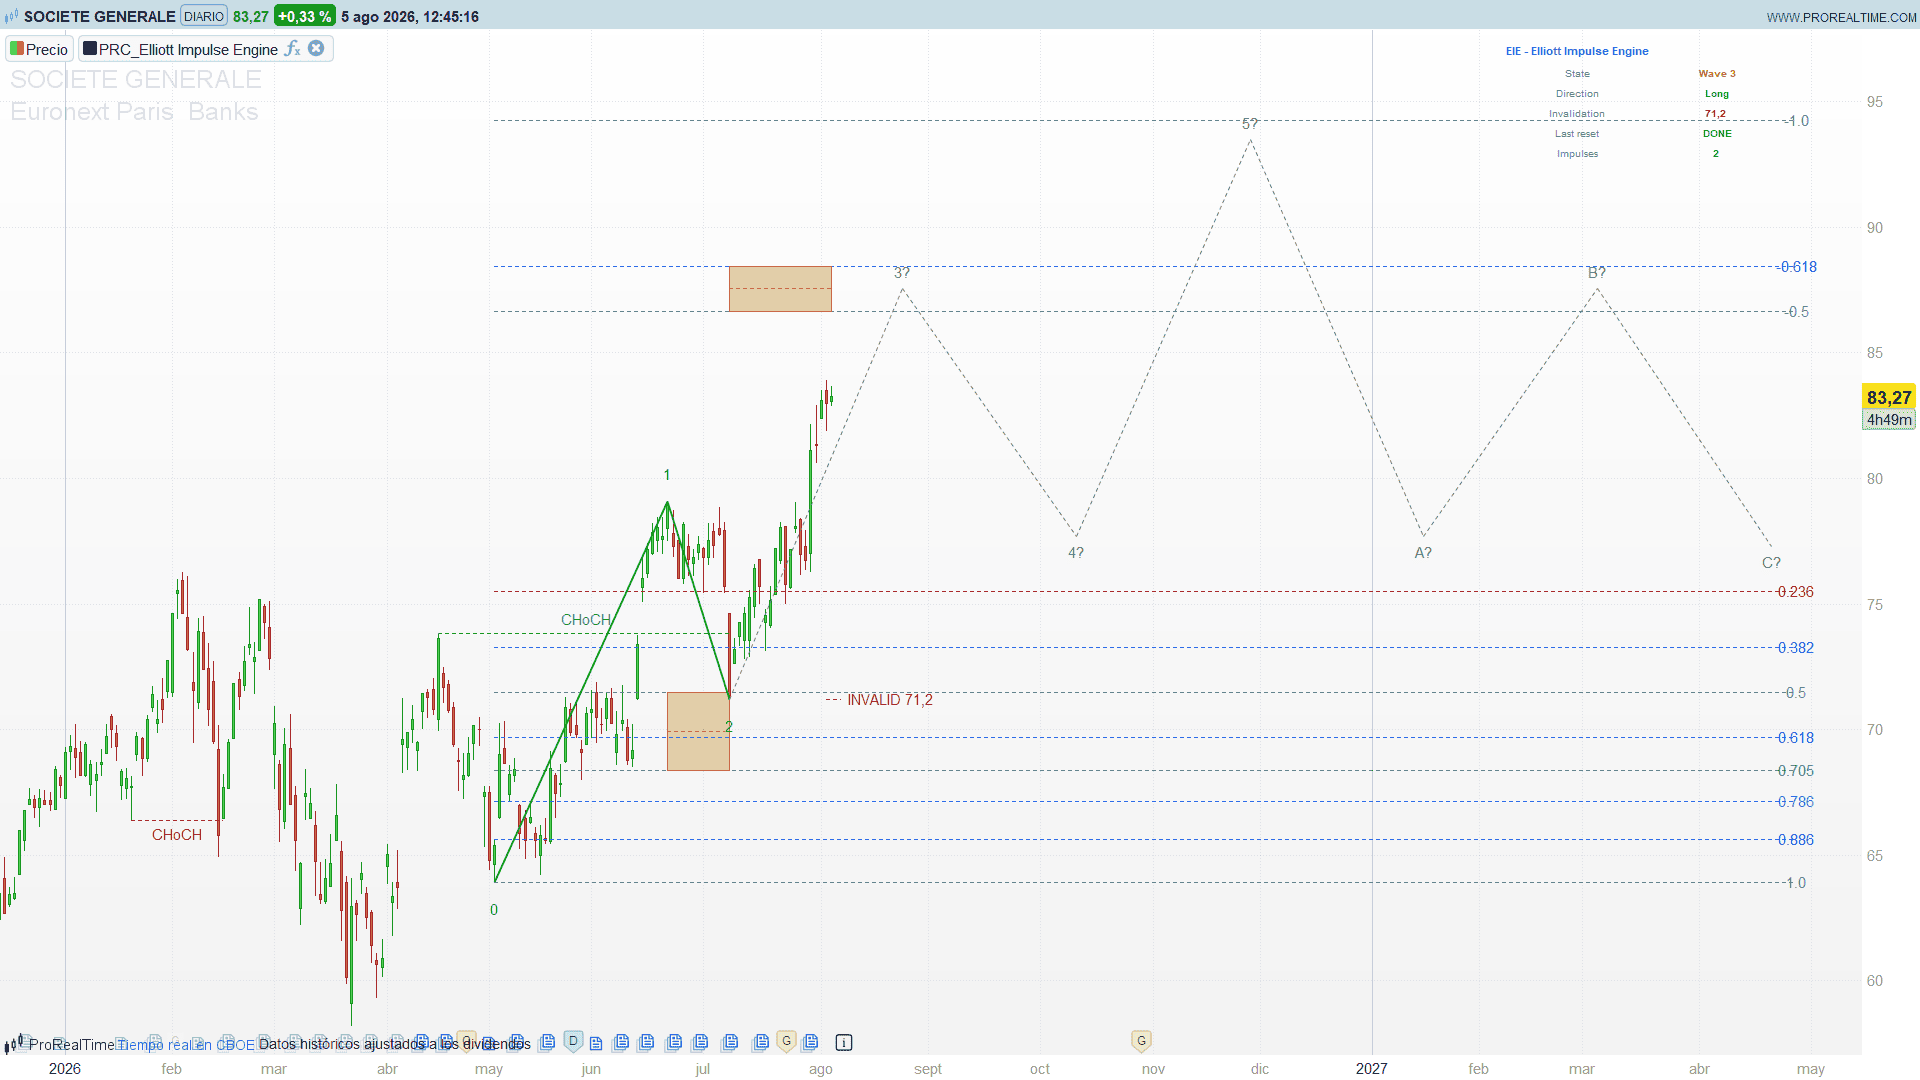Open the fx indicator code editor
The image size is (1920, 1080).
(293, 49)
